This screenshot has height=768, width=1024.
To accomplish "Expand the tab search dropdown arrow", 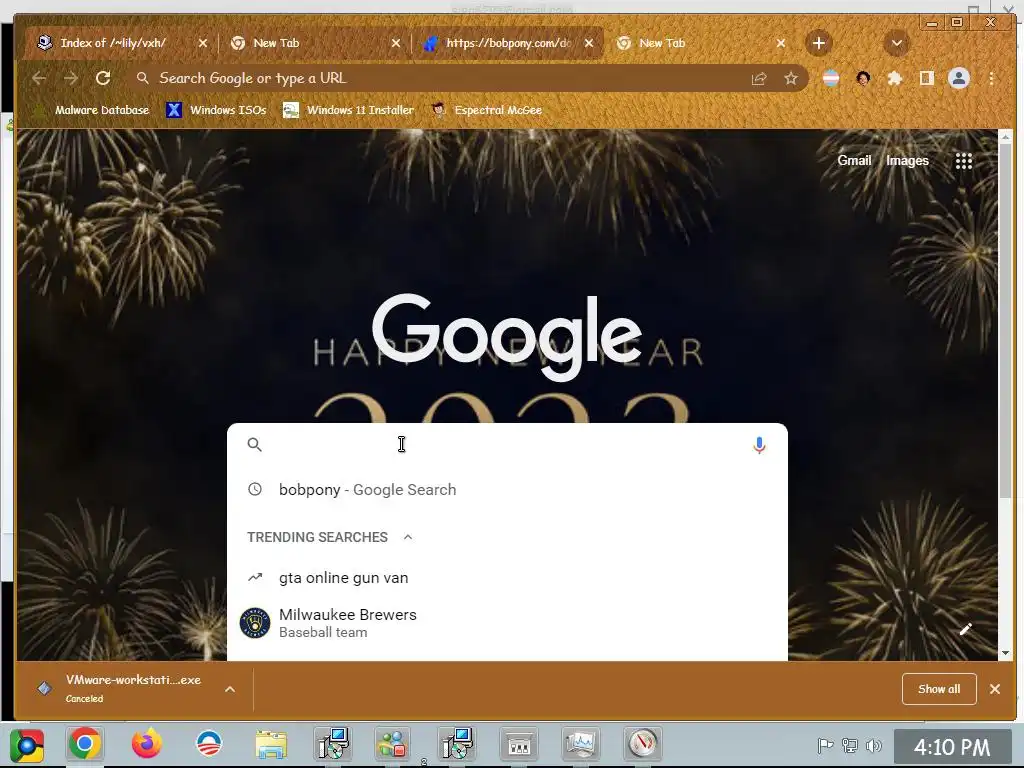I will point(897,43).
